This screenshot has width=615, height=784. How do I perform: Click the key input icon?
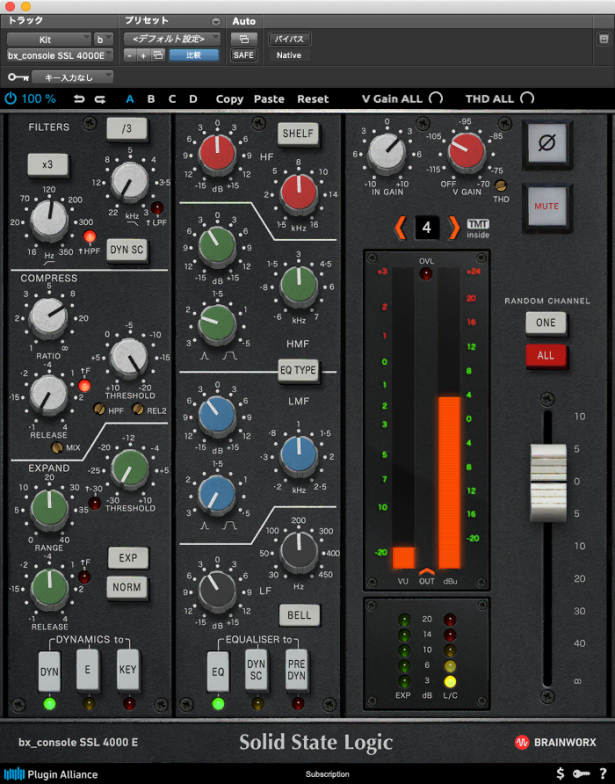(x=18, y=77)
